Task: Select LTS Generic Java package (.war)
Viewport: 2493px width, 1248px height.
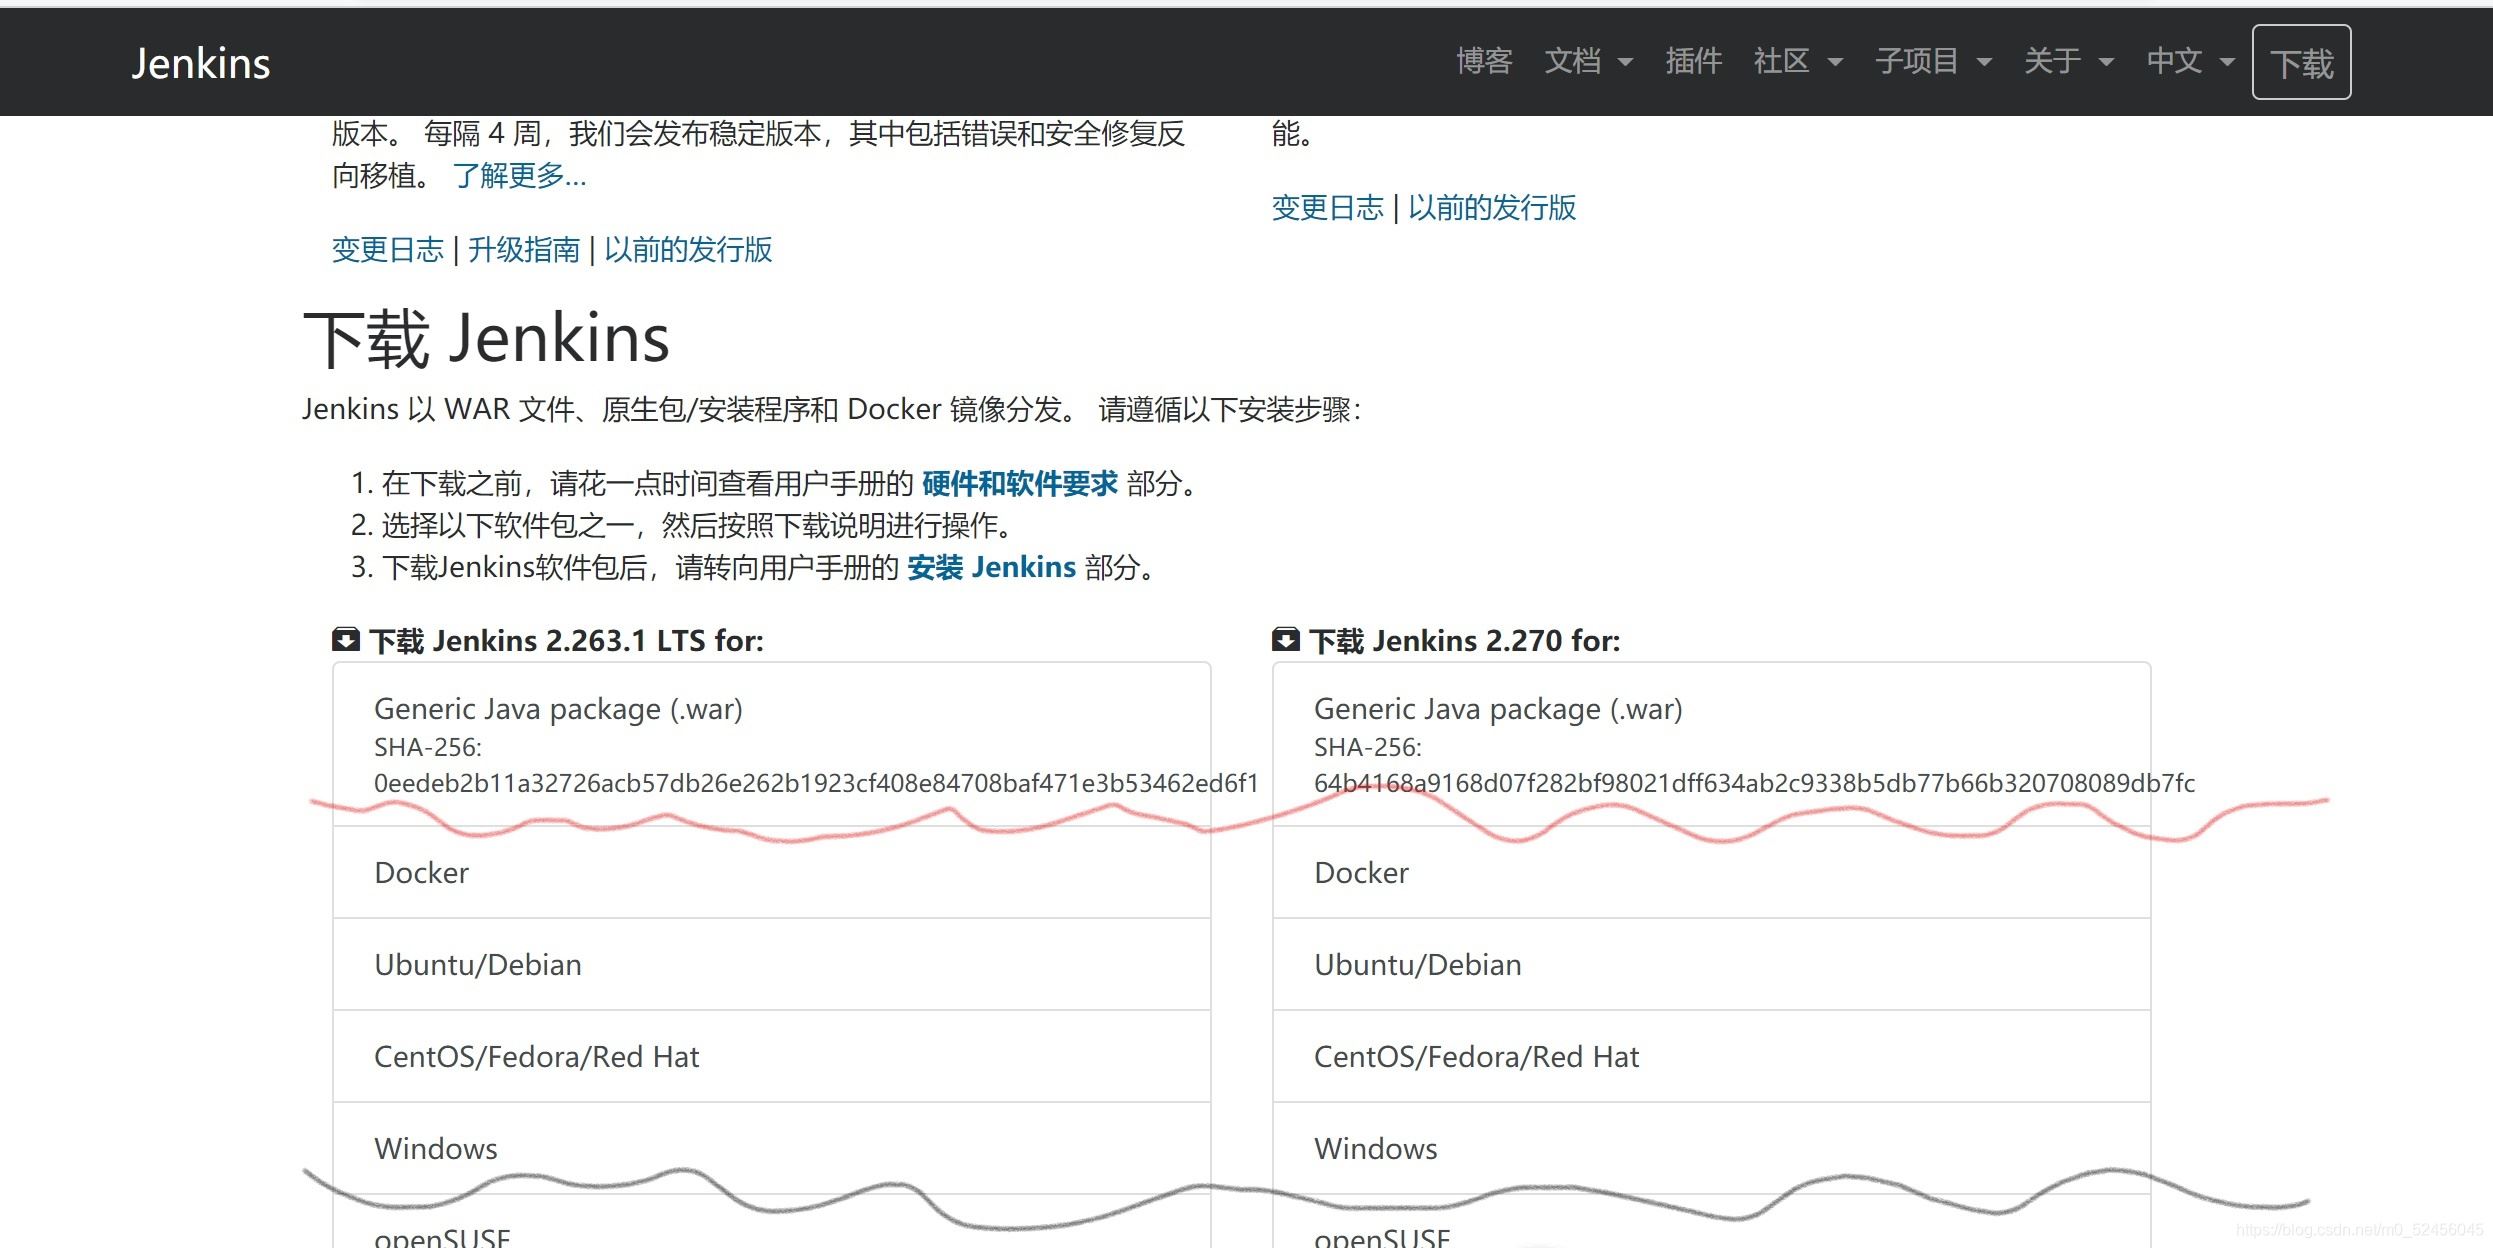Action: (x=558, y=709)
